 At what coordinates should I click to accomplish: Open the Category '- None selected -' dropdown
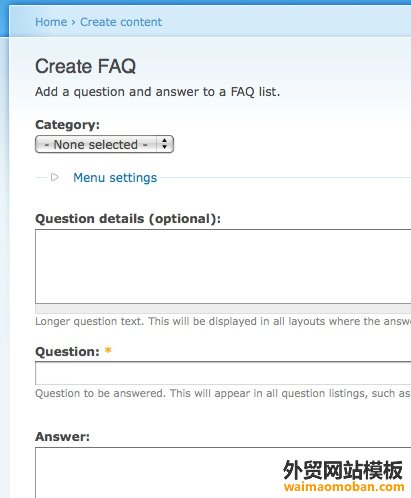[x=104, y=144]
